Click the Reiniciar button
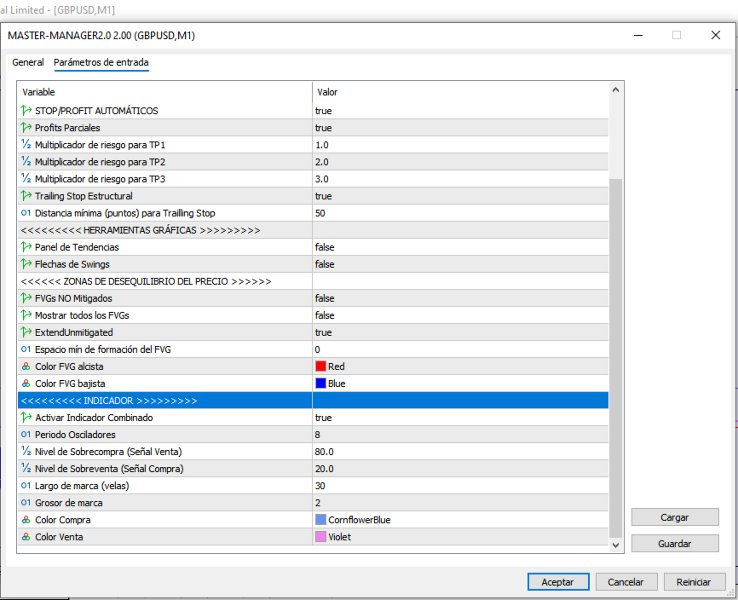This screenshot has width=738, height=600. [x=694, y=582]
